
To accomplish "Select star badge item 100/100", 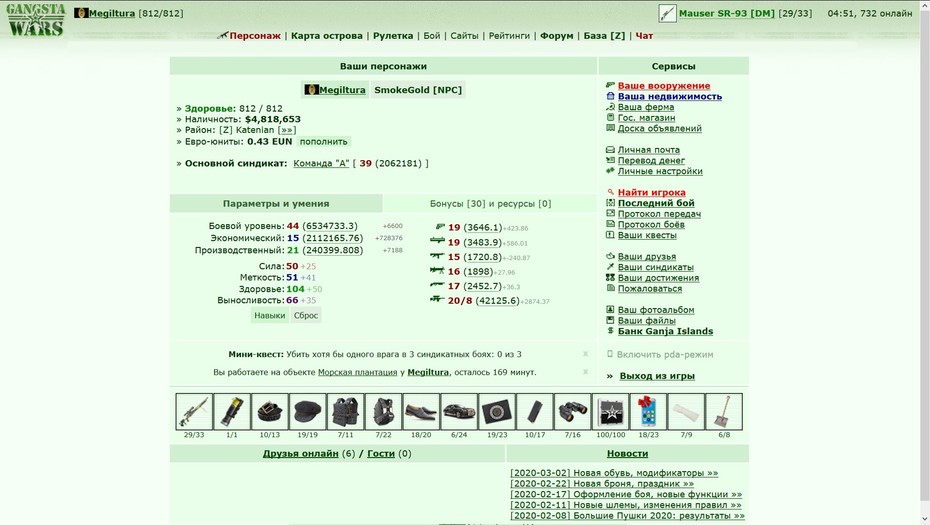I will (x=611, y=411).
